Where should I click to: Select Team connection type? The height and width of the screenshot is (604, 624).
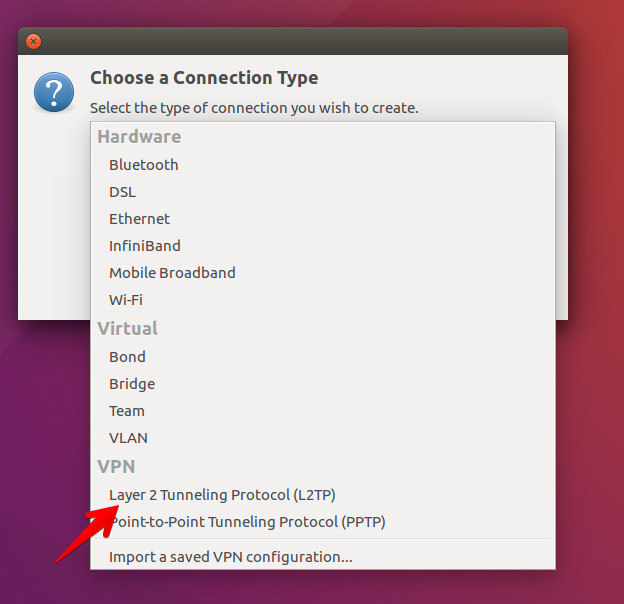(x=323, y=411)
